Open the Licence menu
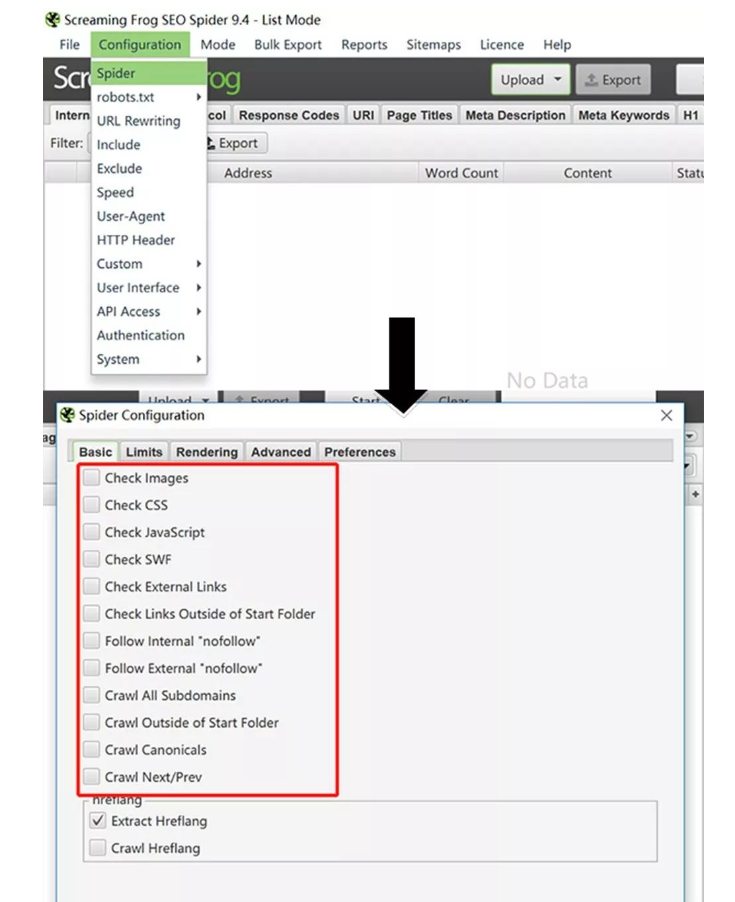 (x=502, y=45)
